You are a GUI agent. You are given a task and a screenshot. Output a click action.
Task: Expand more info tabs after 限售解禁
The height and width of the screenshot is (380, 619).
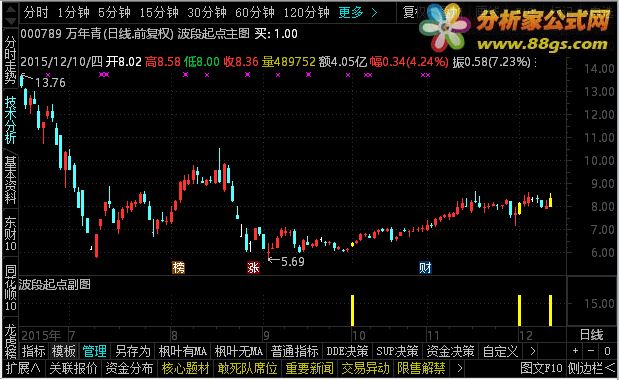click(460, 368)
